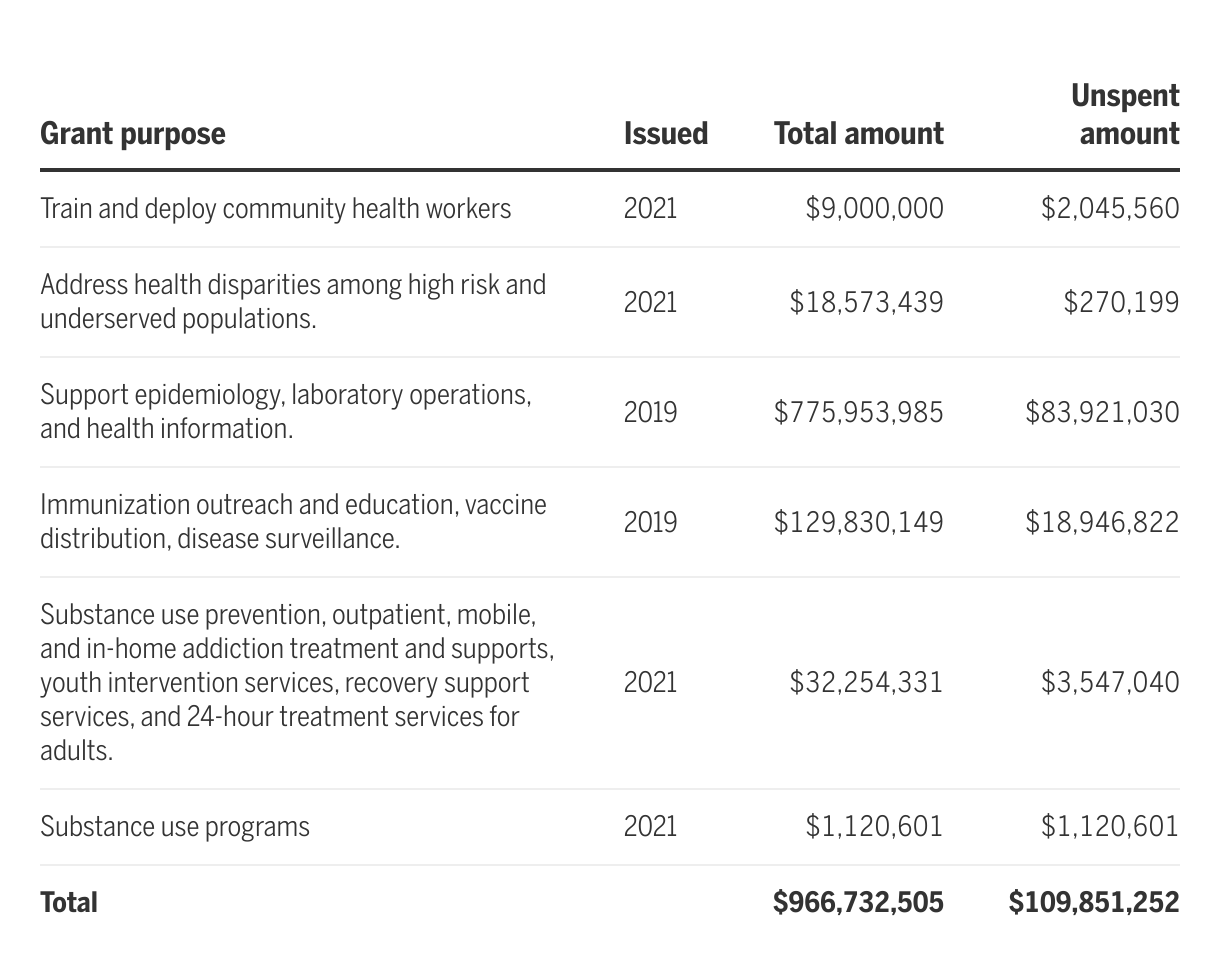The width and height of the screenshot is (1220, 980).
Task: Select the Substance use programs row label
Action: (x=175, y=827)
